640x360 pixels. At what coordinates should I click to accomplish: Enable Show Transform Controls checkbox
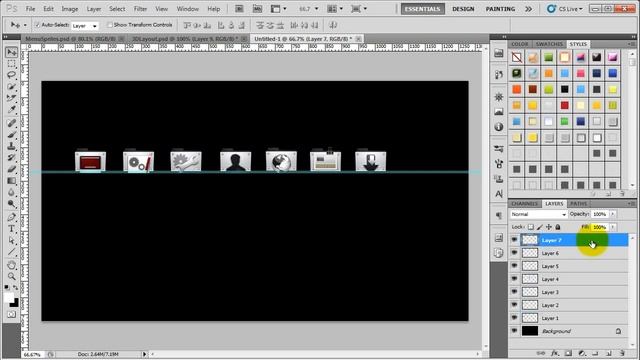[109, 25]
